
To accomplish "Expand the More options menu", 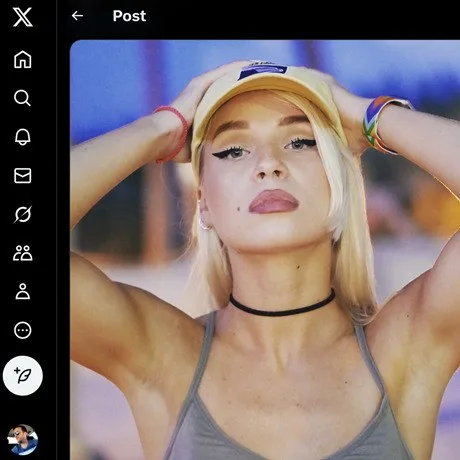I will [x=23, y=330].
